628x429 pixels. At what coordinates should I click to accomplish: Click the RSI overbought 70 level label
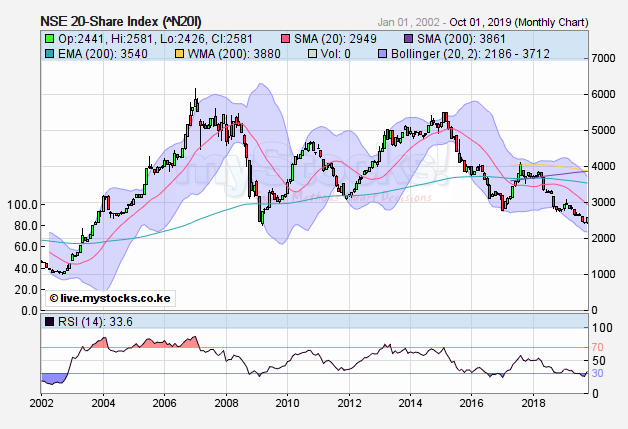(598, 348)
